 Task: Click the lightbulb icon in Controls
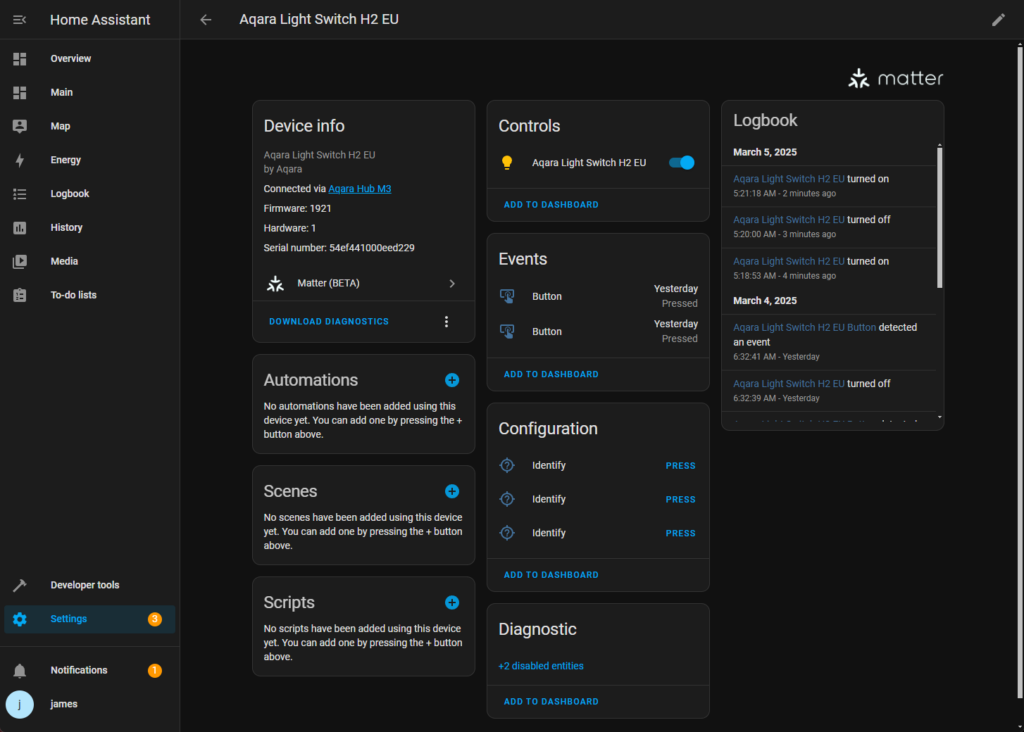coord(507,162)
